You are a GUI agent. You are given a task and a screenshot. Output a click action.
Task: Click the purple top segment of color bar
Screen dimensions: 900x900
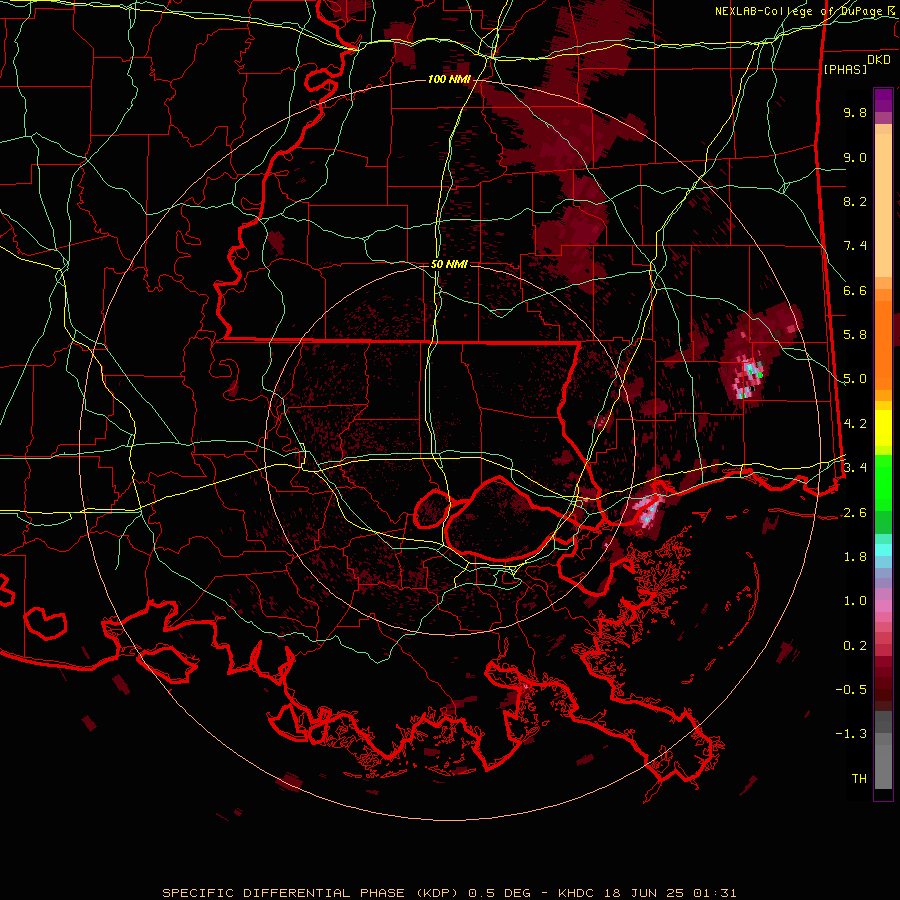[x=883, y=101]
